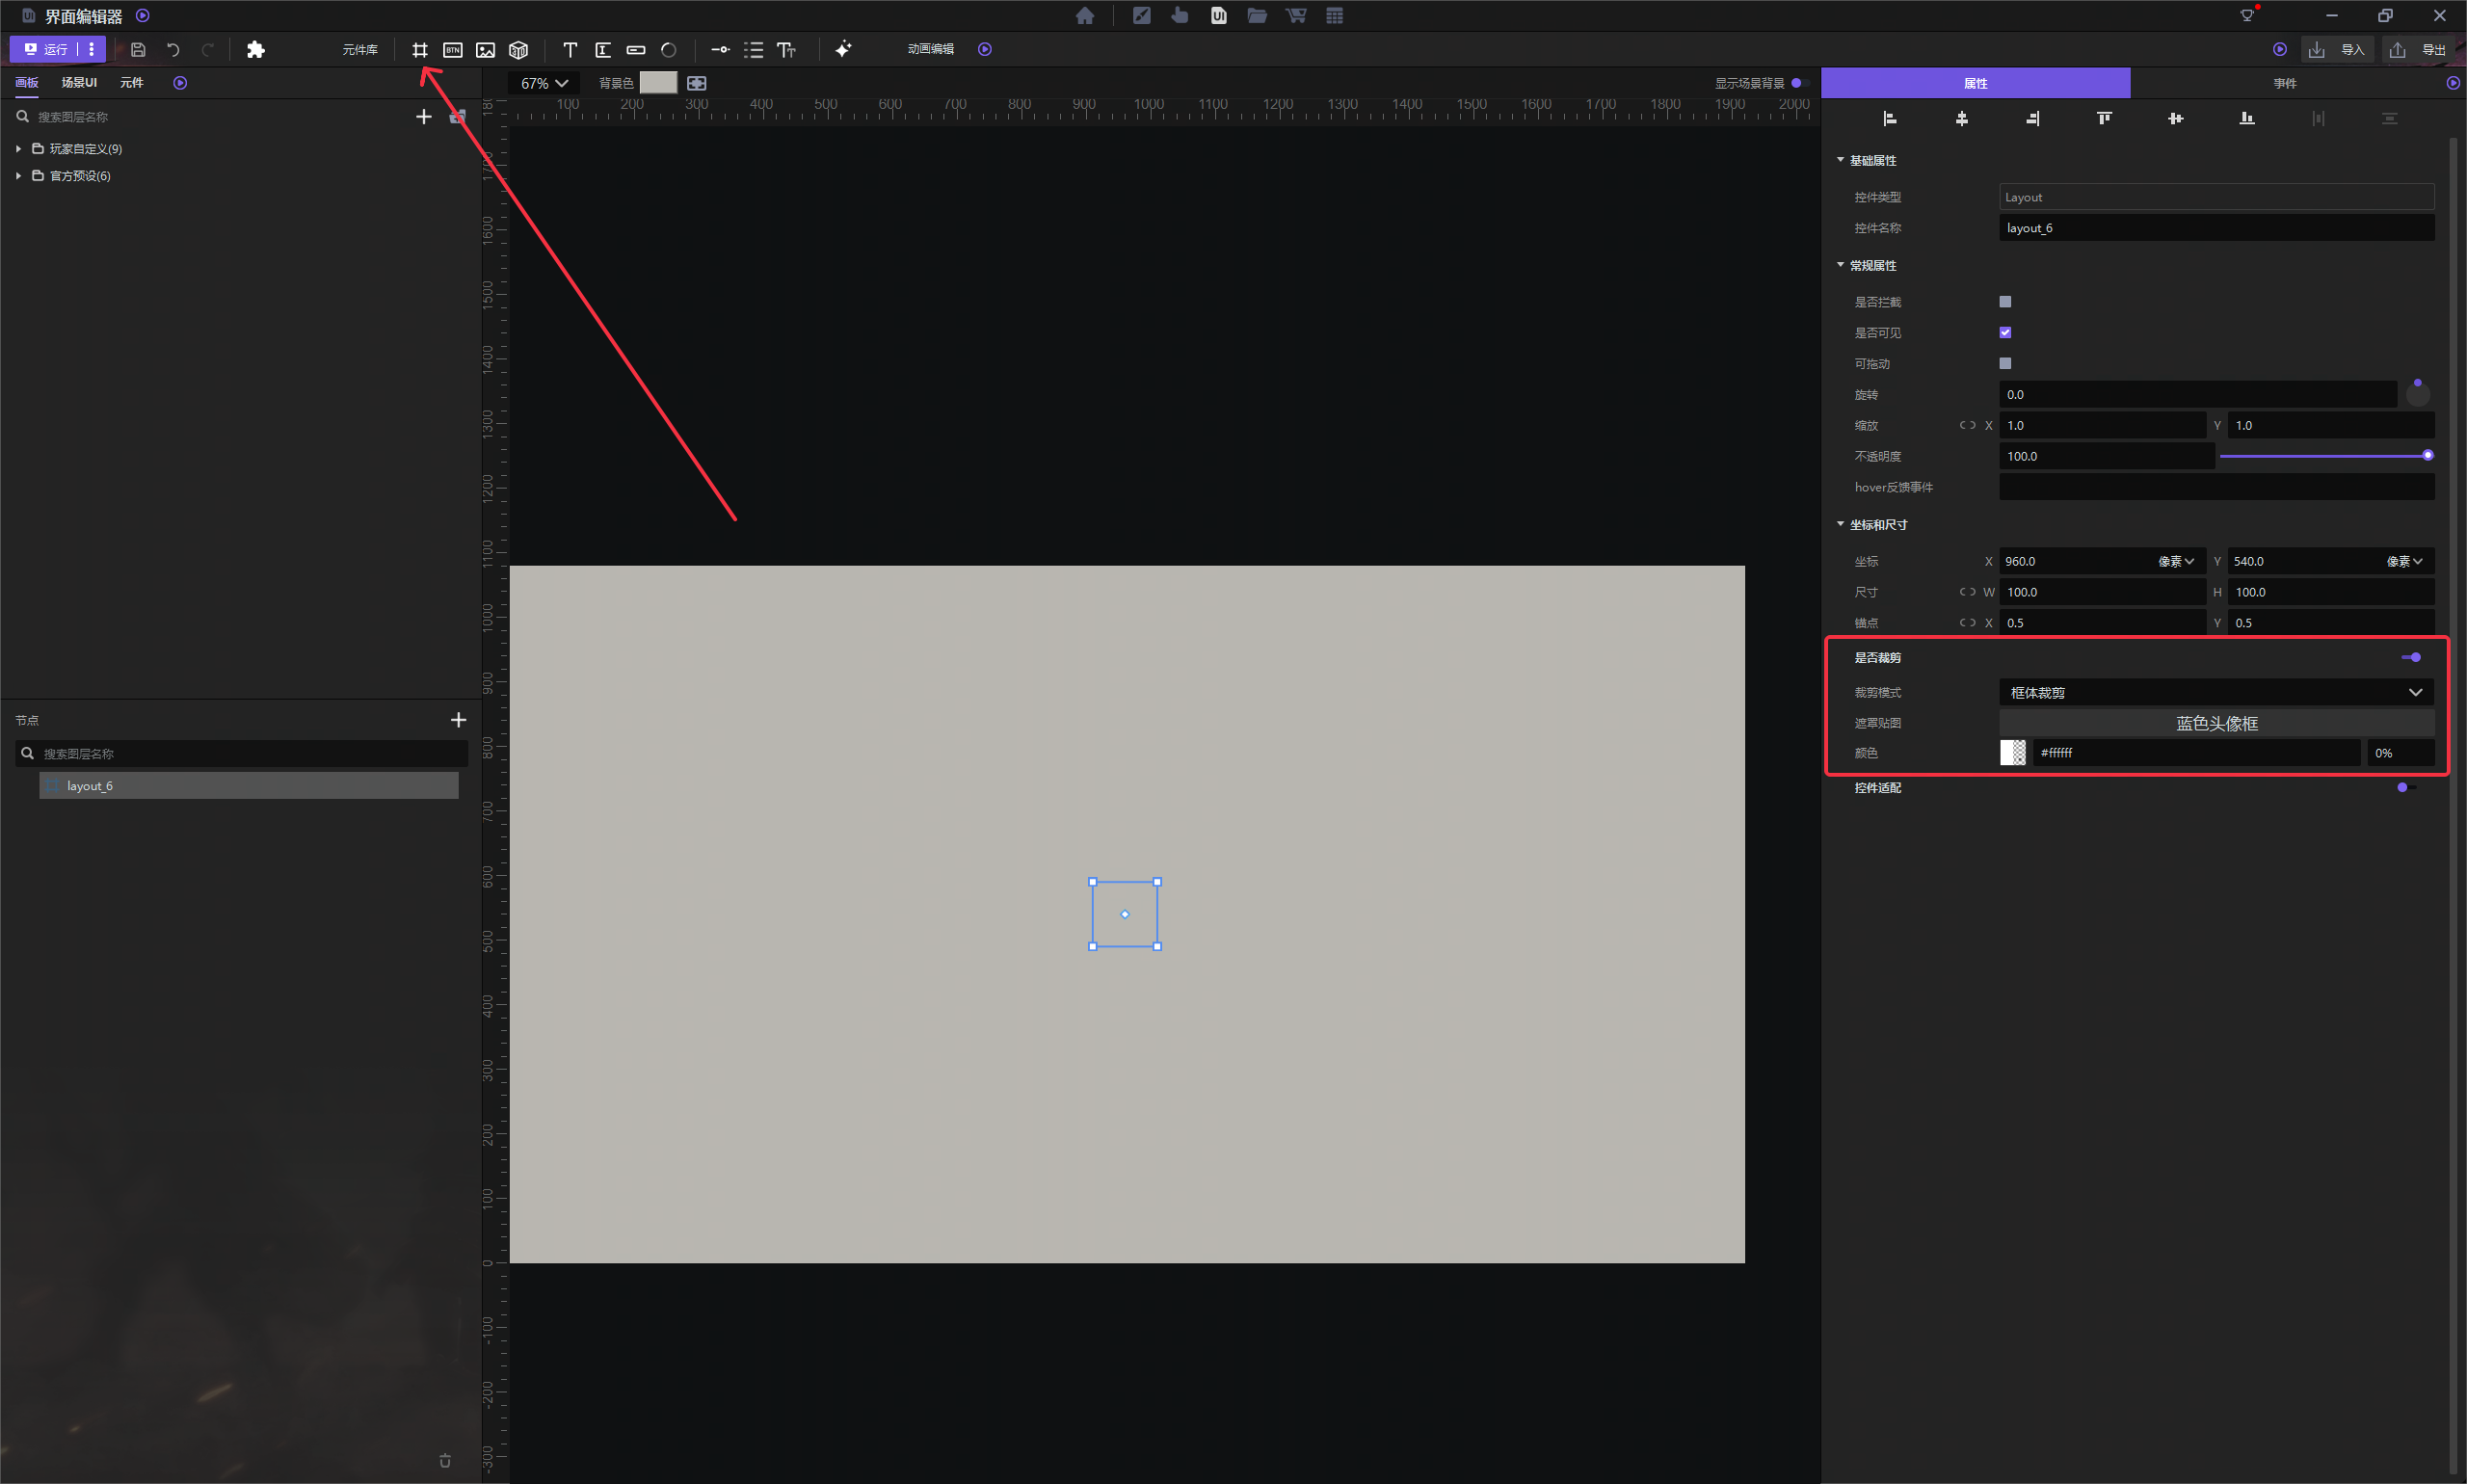Image resolution: width=2467 pixels, height=1484 pixels.
Task: Click the 运行 run button
Action: 47,49
